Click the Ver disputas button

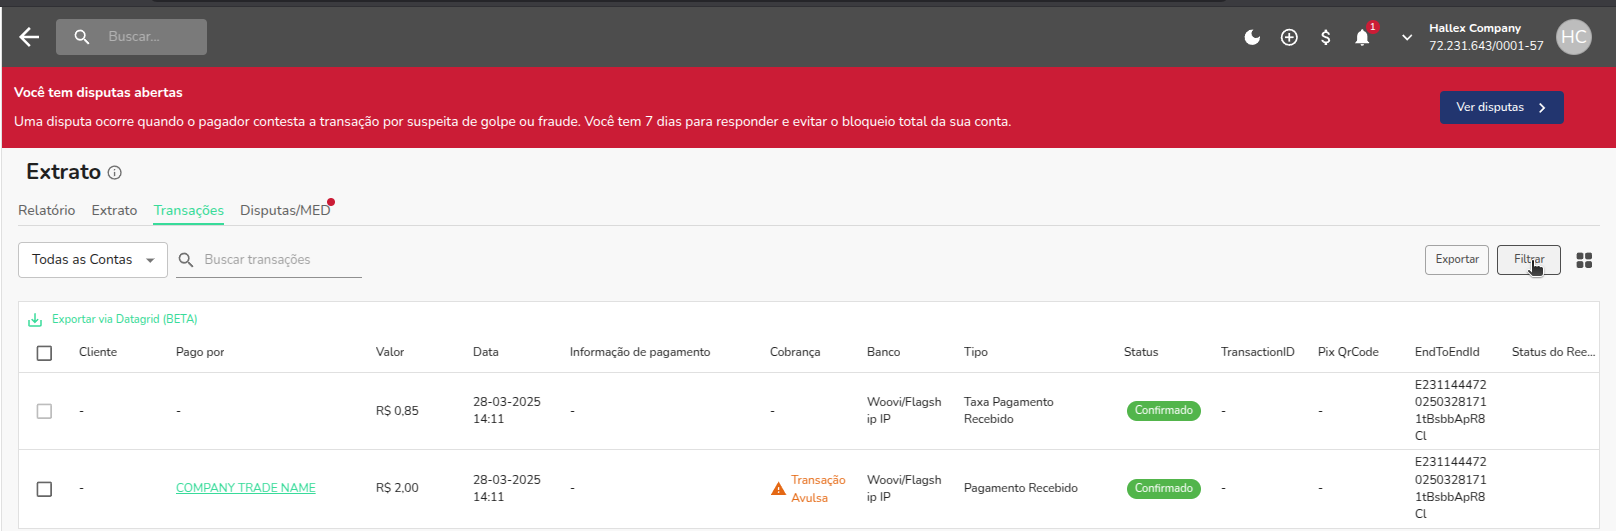click(x=1500, y=107)
